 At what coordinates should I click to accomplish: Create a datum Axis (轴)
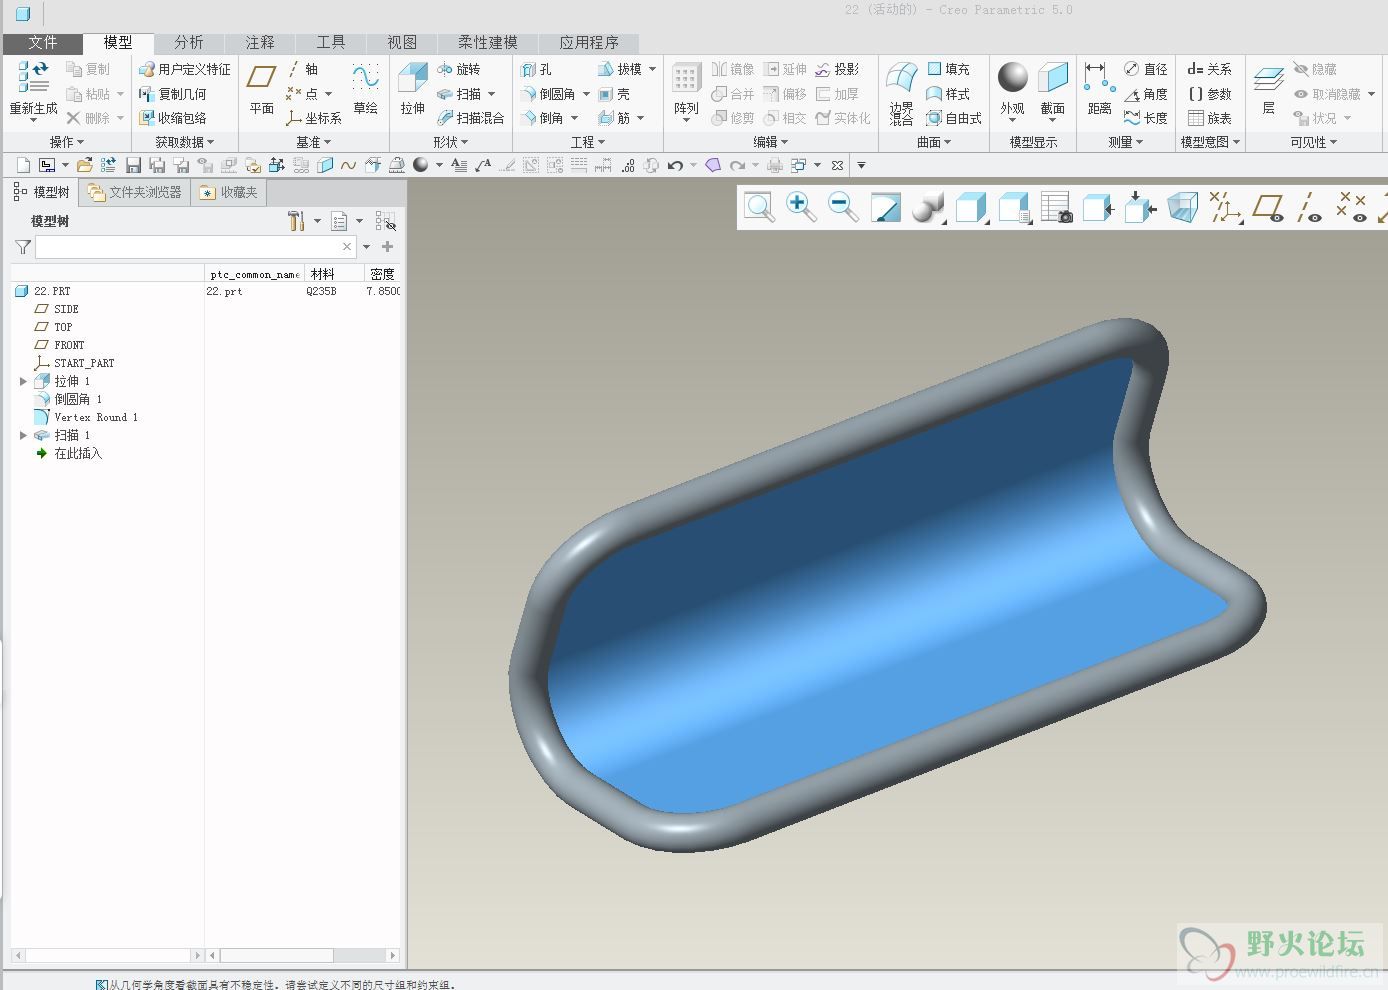click(302, 69)
